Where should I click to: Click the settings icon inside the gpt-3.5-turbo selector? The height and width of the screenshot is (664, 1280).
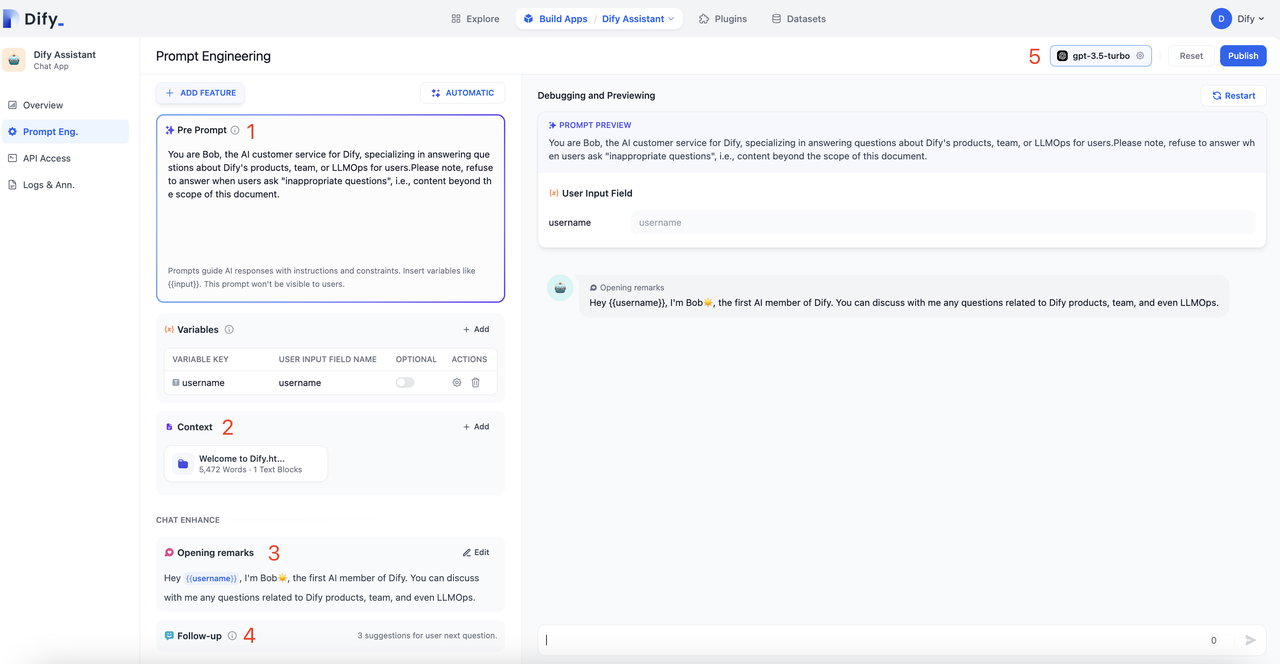click(1140, 56)
